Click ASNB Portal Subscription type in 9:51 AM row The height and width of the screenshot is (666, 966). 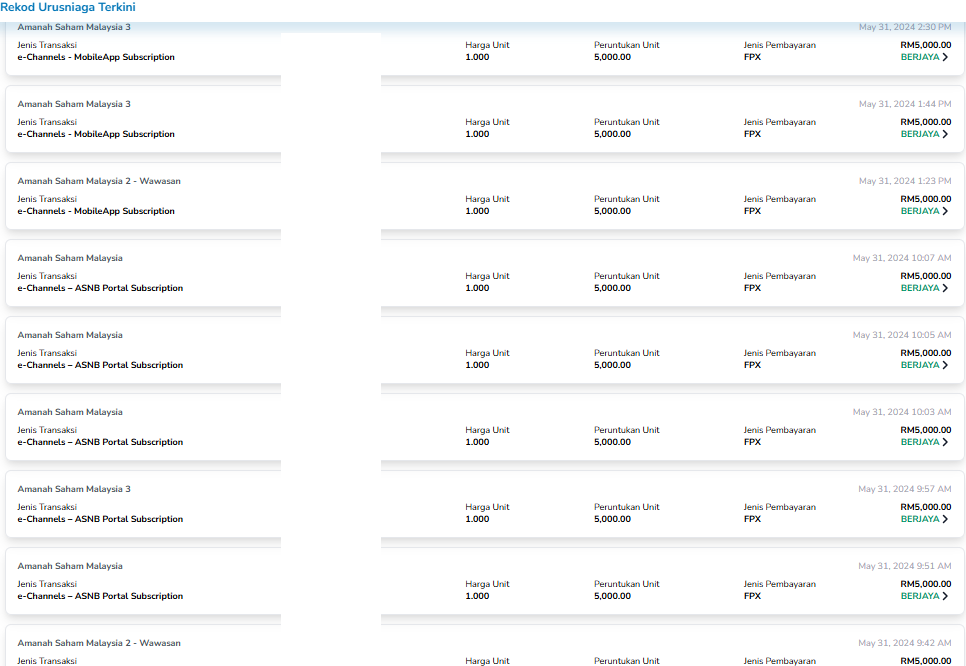pos(100,596)
